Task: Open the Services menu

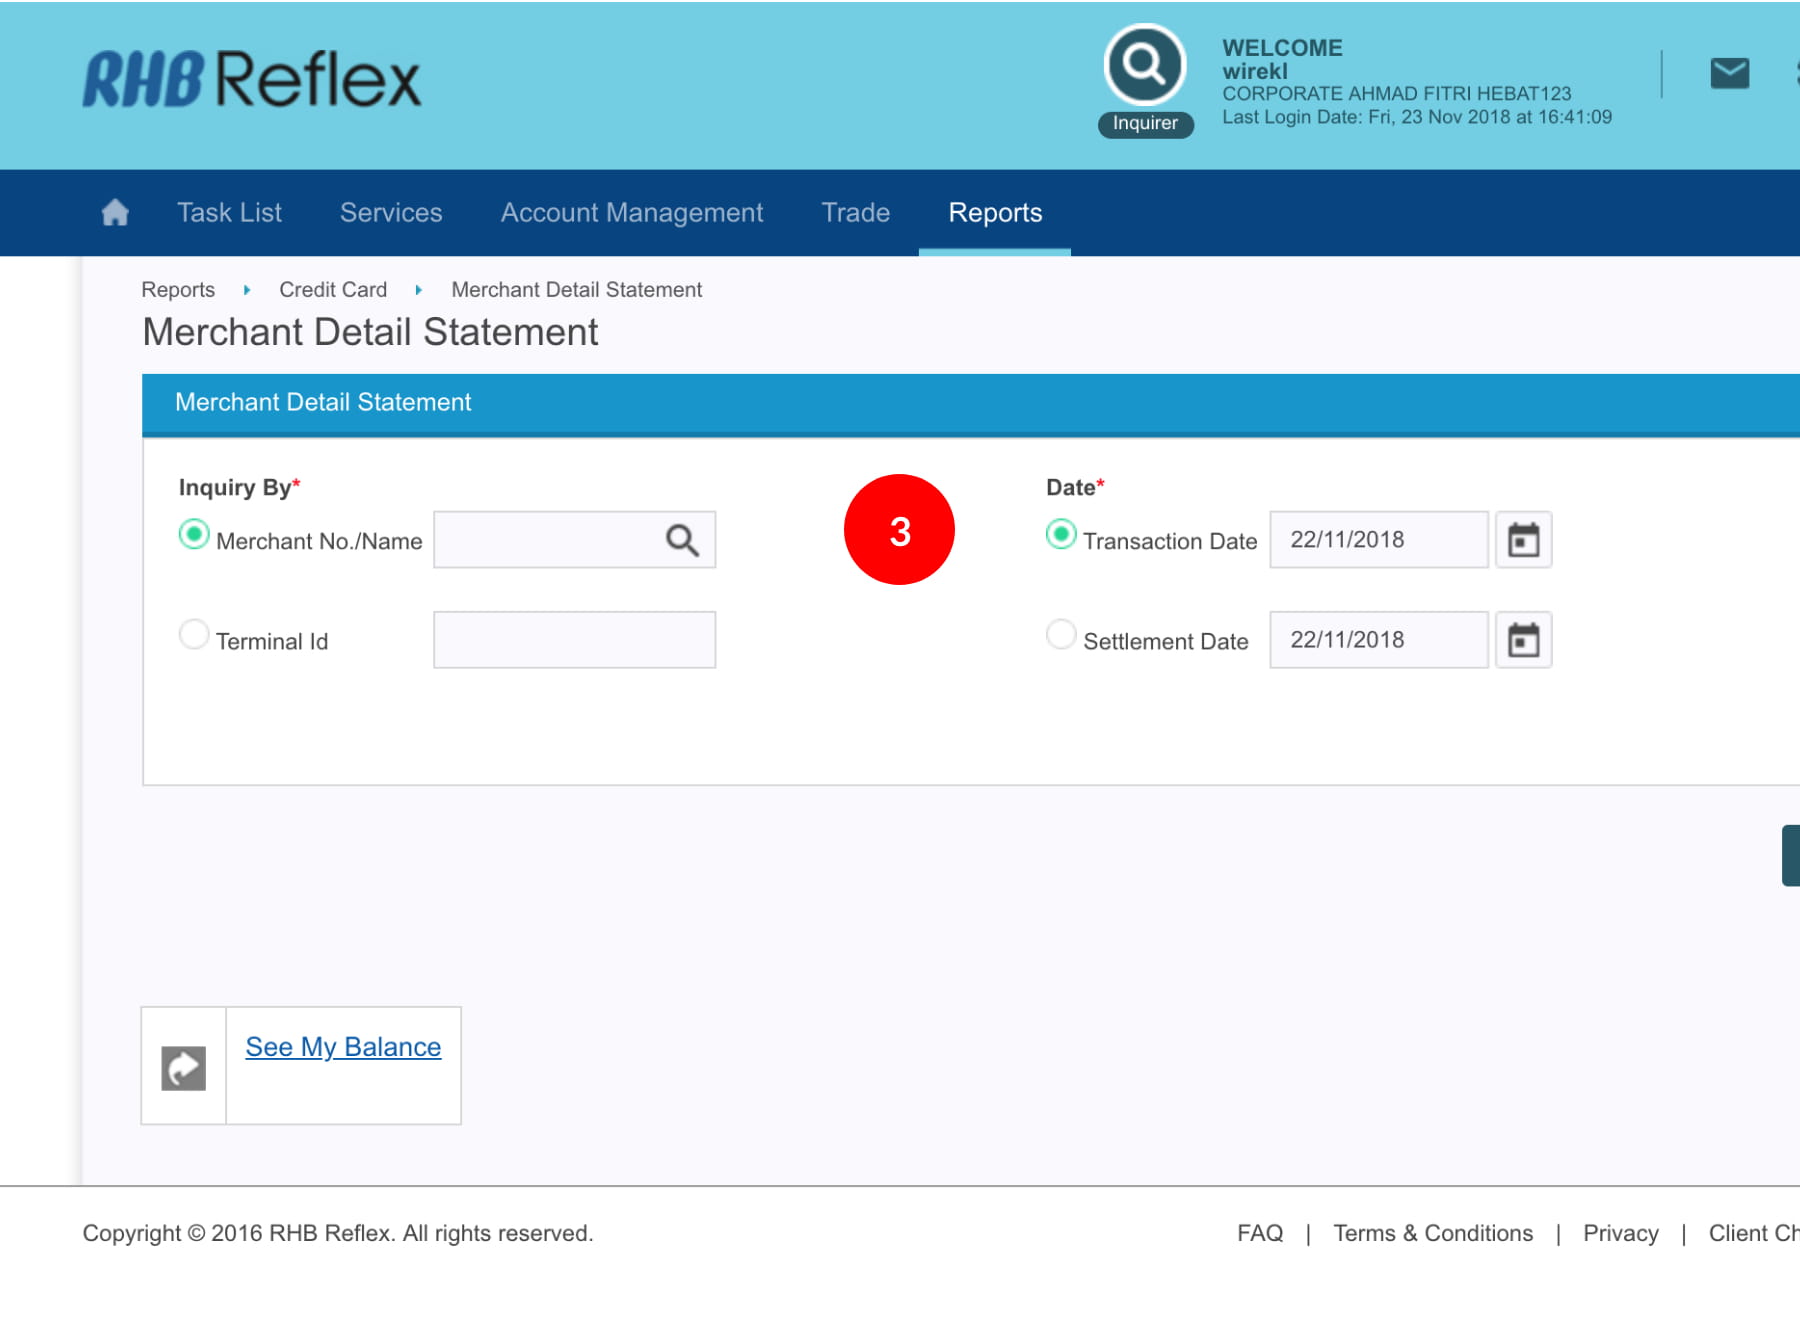Action: click(x=391, y=213)
